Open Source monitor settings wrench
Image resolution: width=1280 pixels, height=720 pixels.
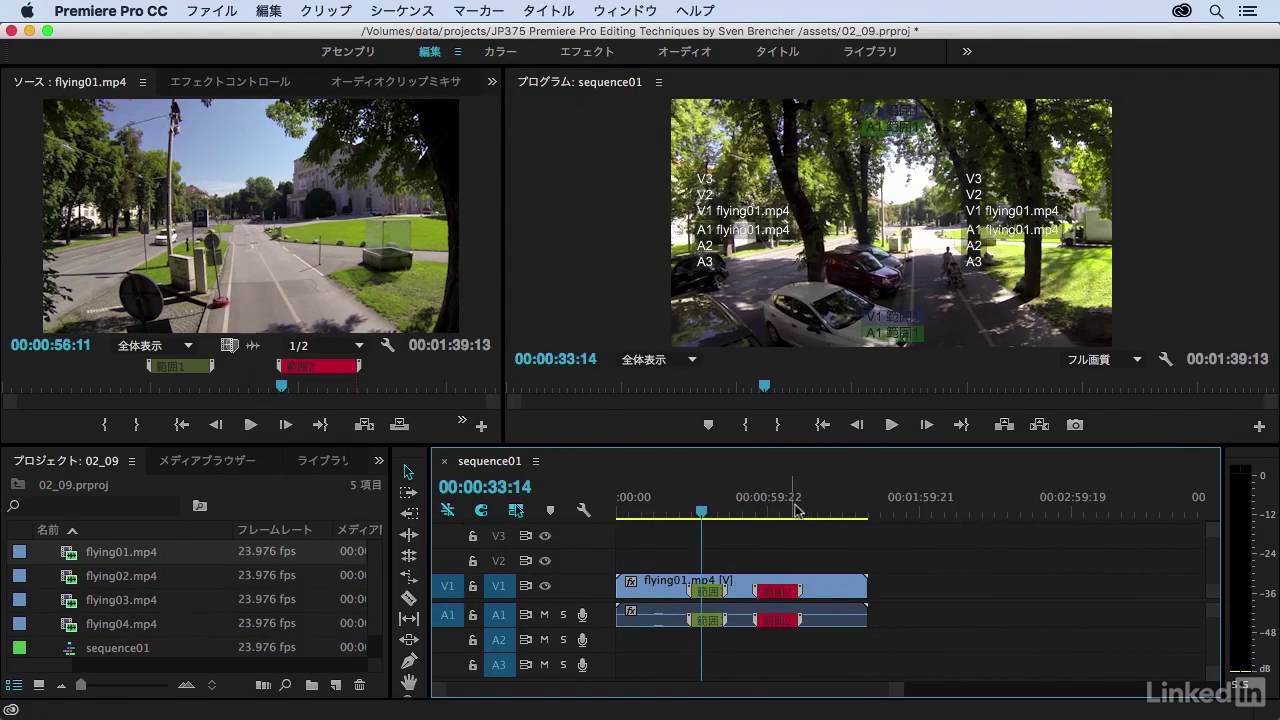pyautogui.click(x=388, y=345)
